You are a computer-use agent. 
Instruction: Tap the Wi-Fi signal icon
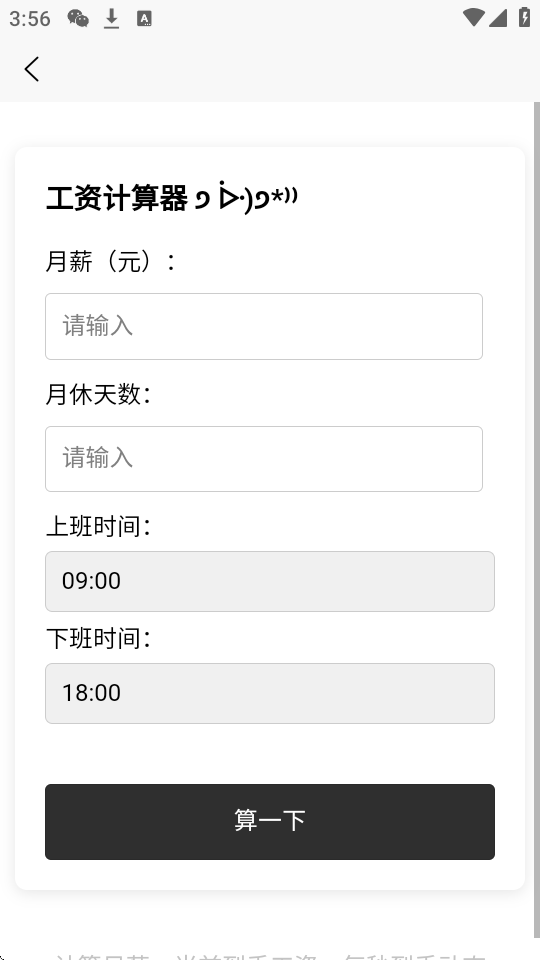(473, 17)
